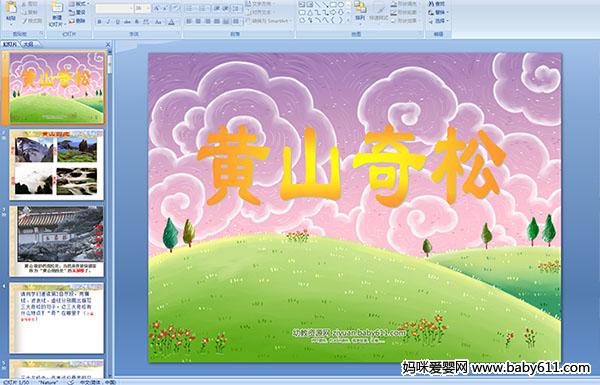Click the Find icon in editing group
The height and width of the screenshot is (385, 600).
tap(437, 4)
